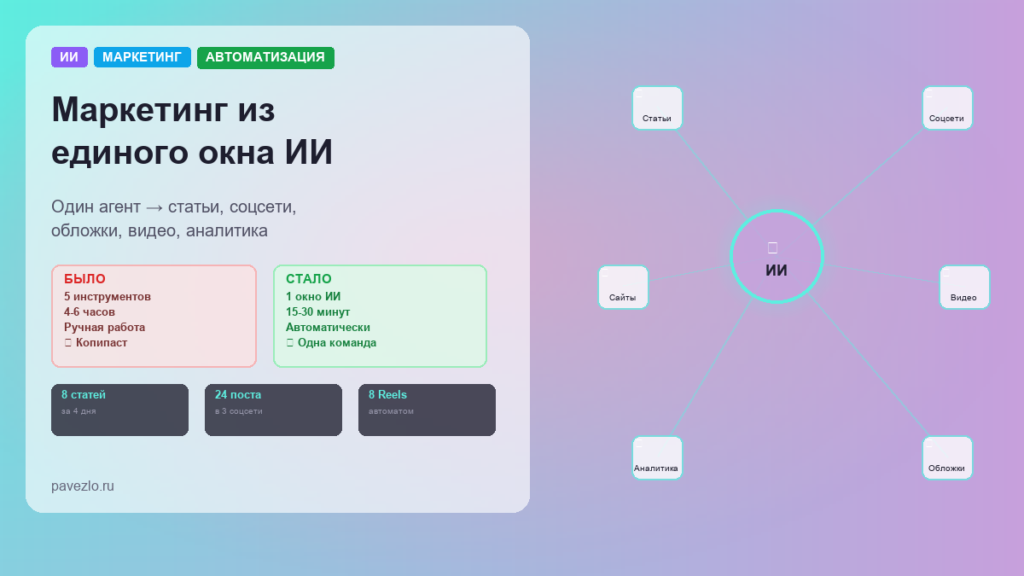Image resolution: width=1024 pixels, height=576 pixels.
Task: Select the heading Маркетинг из единого окна ИИ
Action: [x=192, y=131]
